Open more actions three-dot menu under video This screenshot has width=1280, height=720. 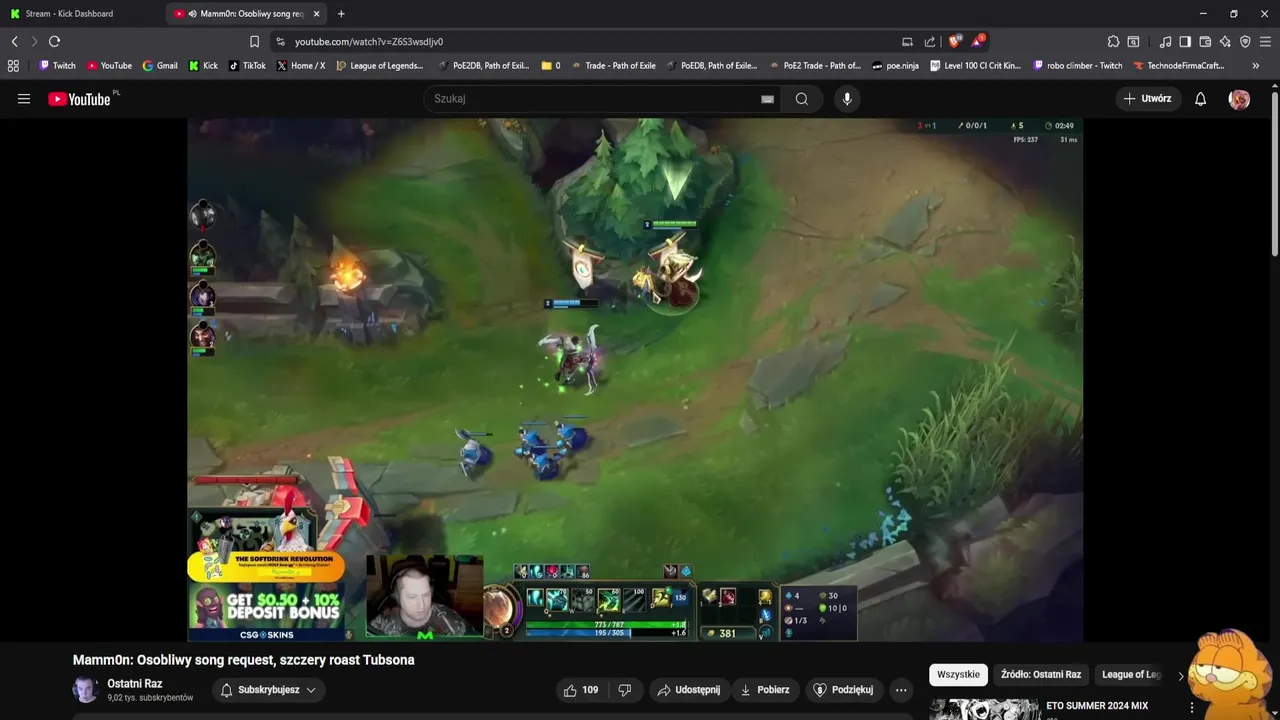(x=901, y=690)
